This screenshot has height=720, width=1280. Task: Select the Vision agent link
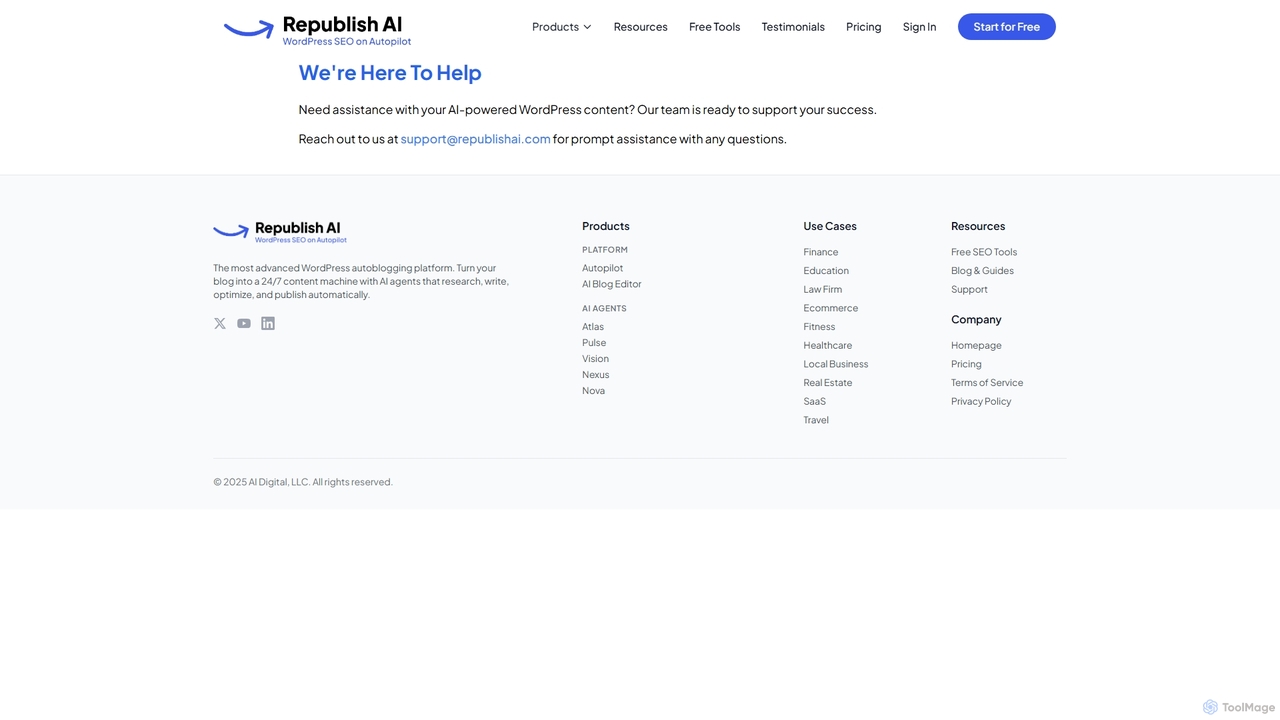click(596, 359)
